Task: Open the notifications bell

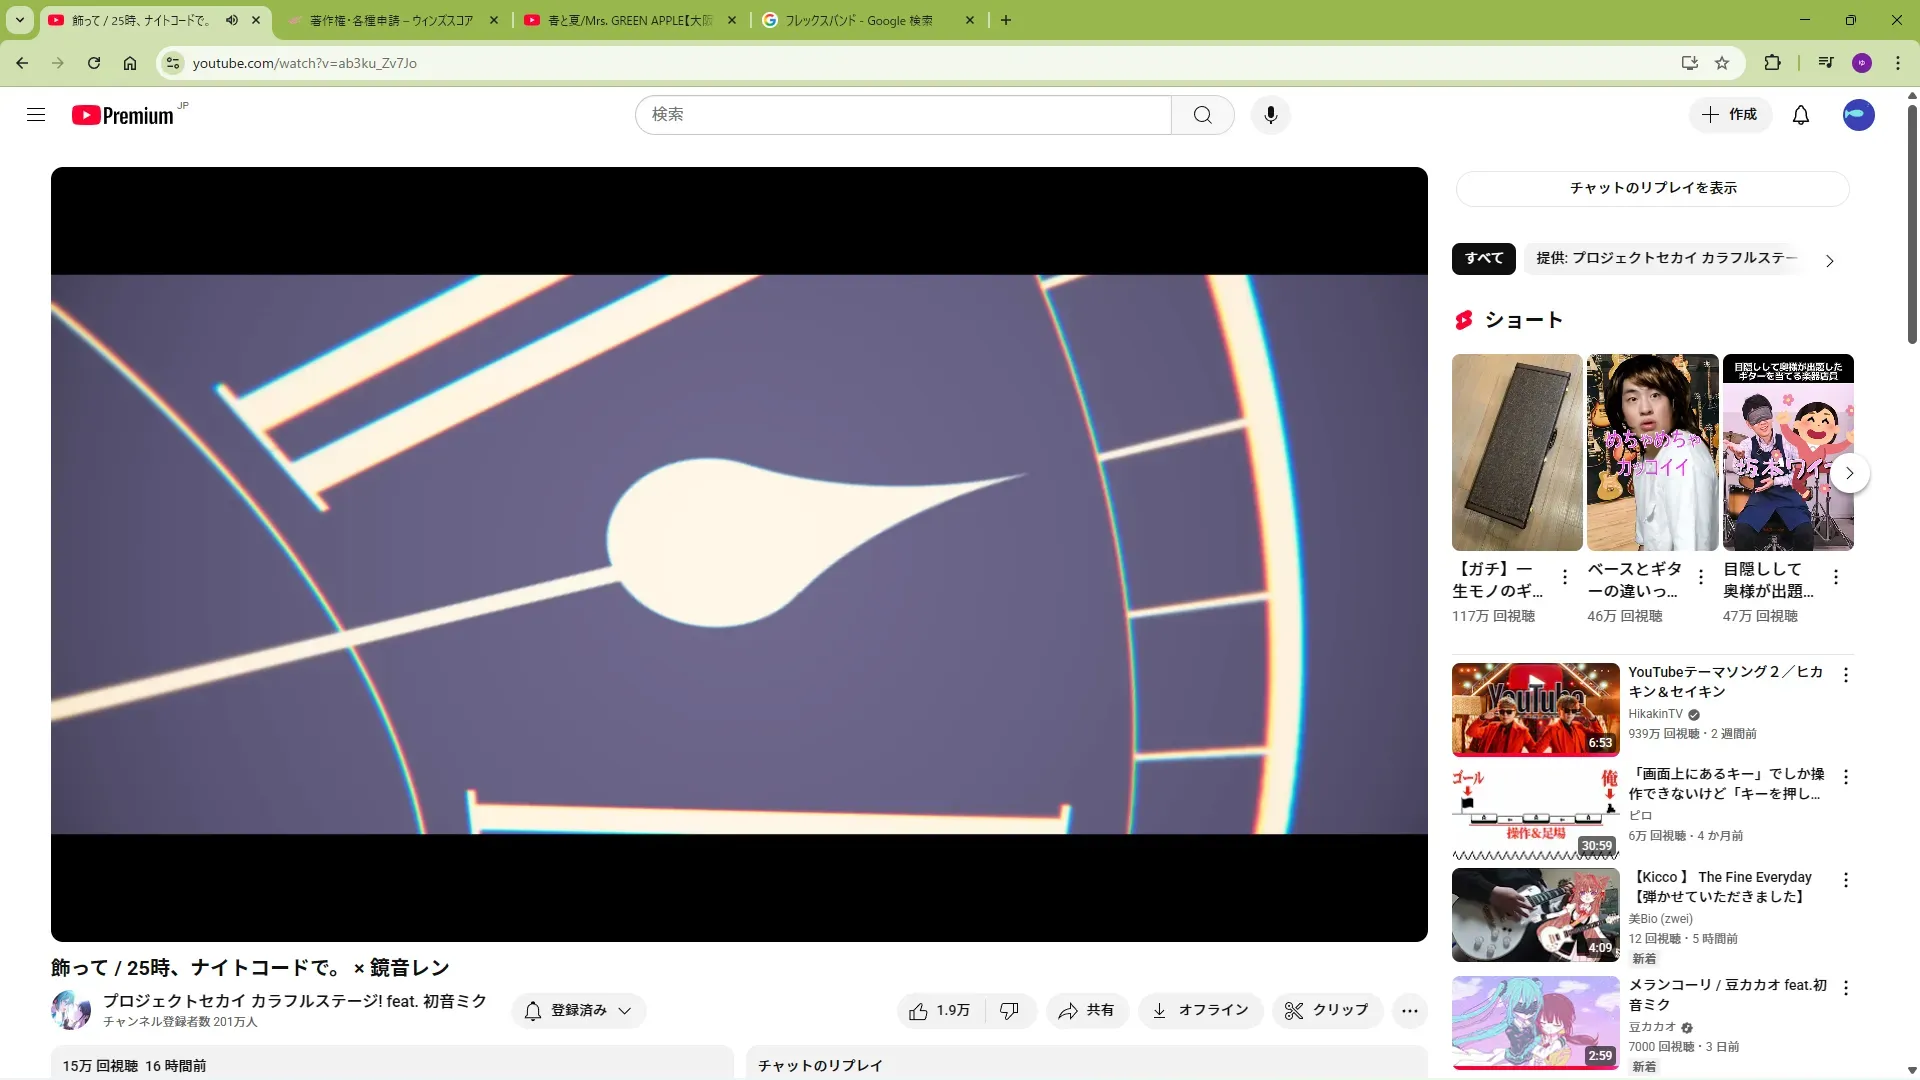Action: (1800, 115)
